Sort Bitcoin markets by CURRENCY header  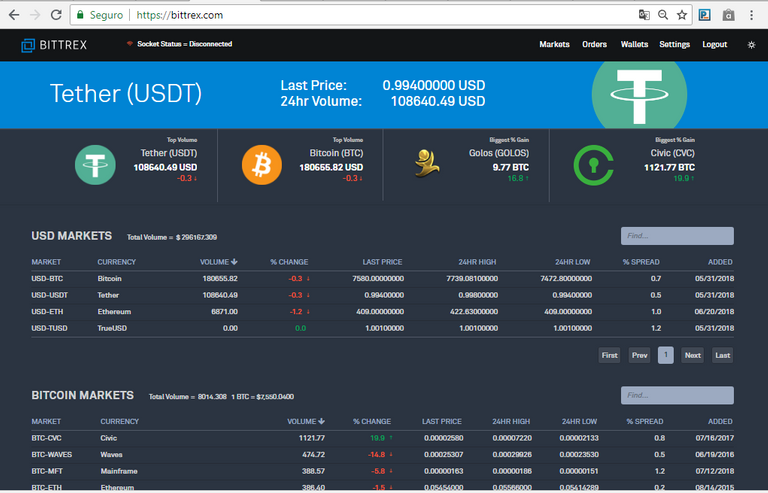click(x=120, y=422)
